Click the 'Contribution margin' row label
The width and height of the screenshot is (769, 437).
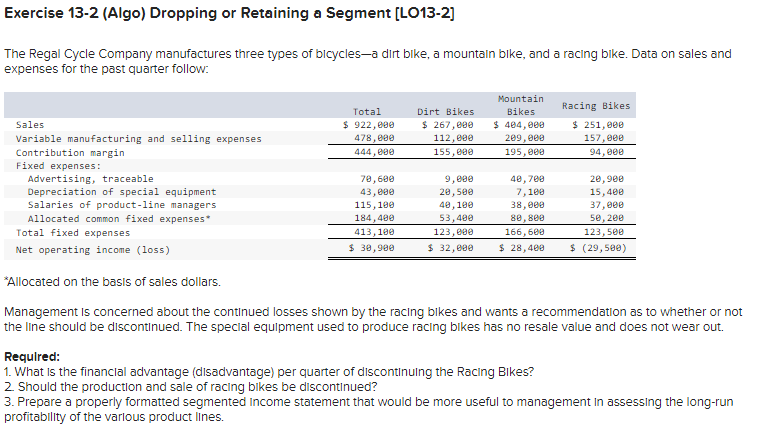[x=70, y=153]
